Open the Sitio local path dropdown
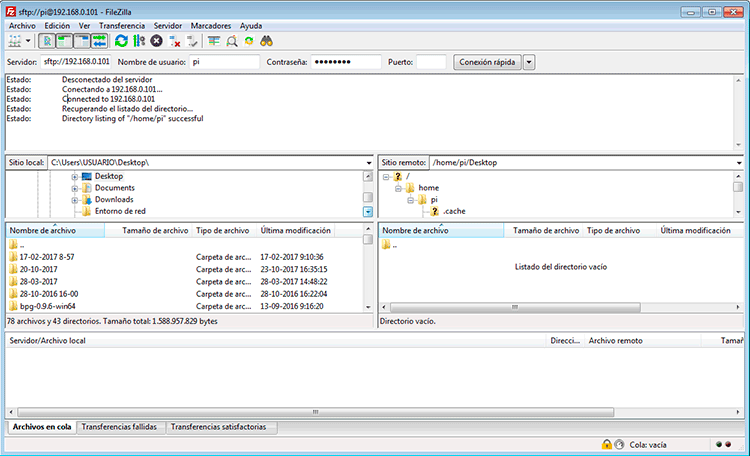 pos(369,163)
